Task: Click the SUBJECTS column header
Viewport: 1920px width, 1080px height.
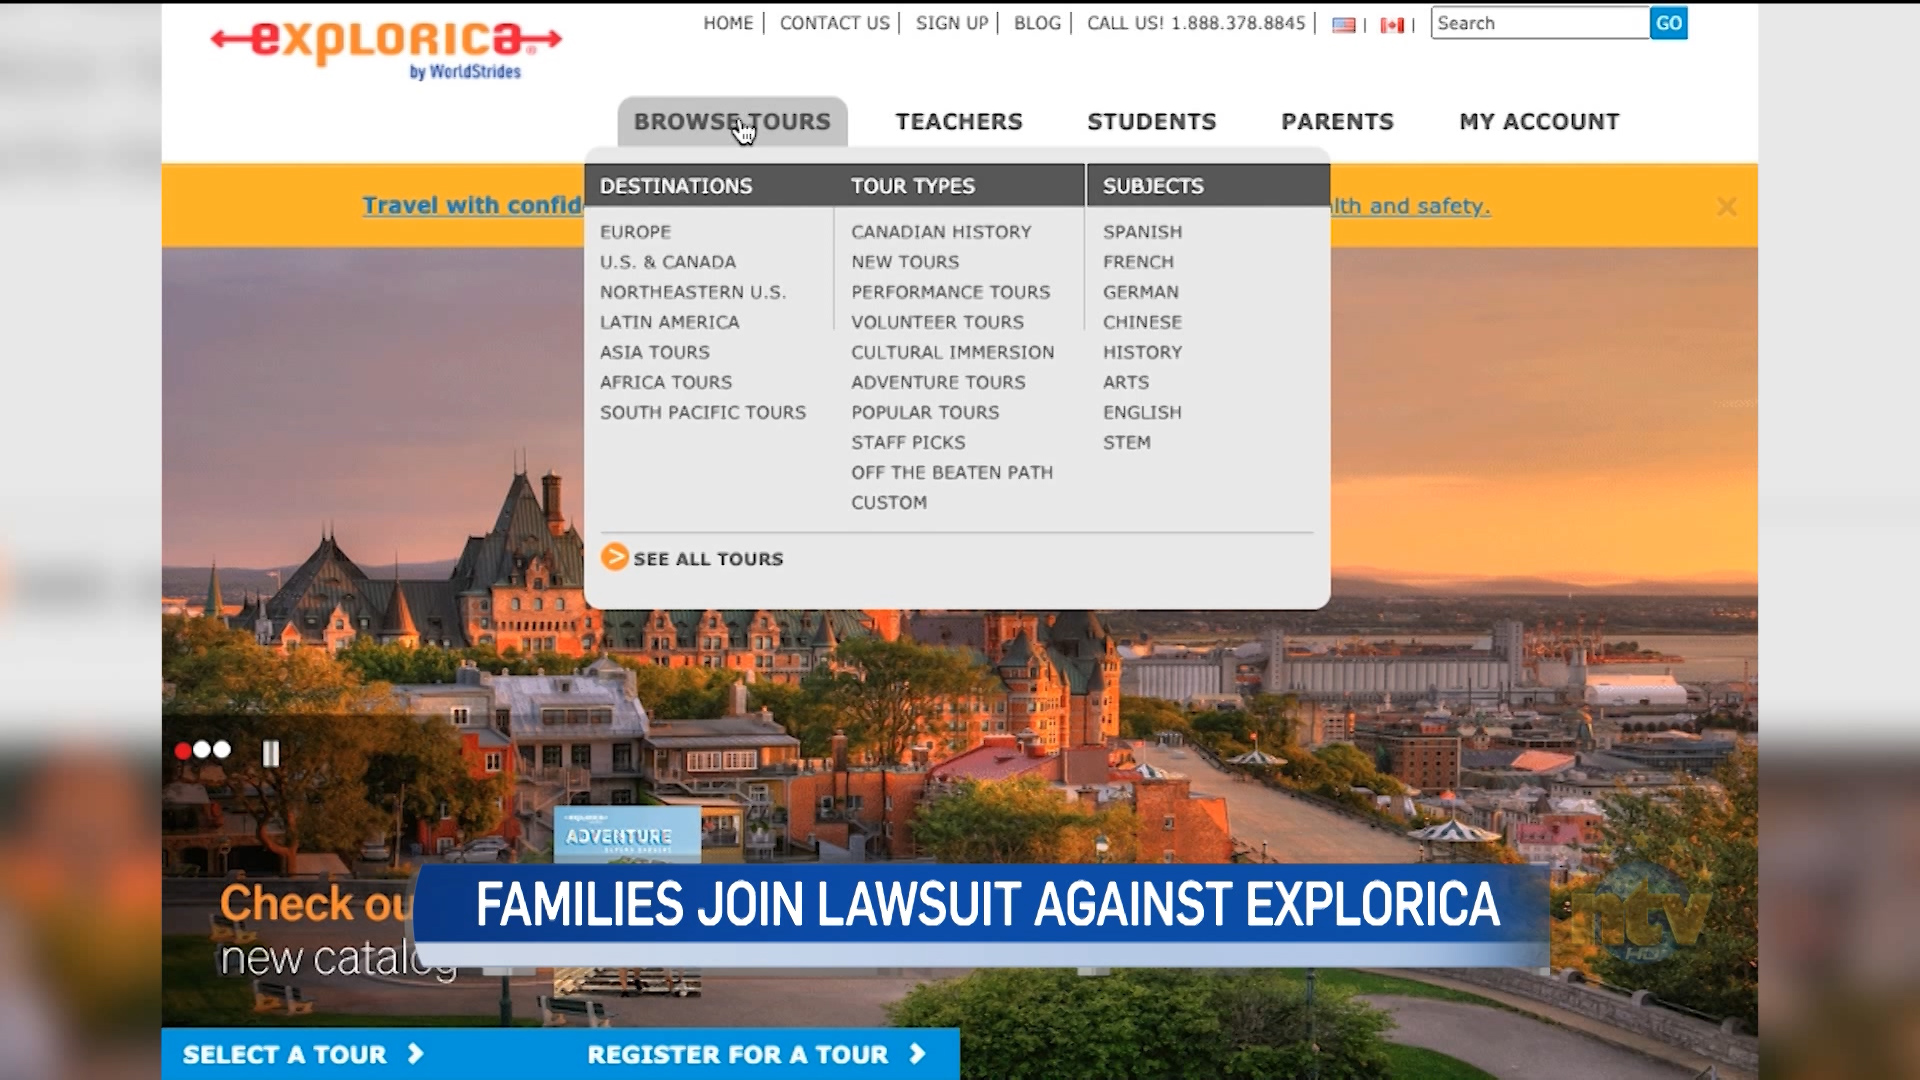Action: [x=1153, y=186]
